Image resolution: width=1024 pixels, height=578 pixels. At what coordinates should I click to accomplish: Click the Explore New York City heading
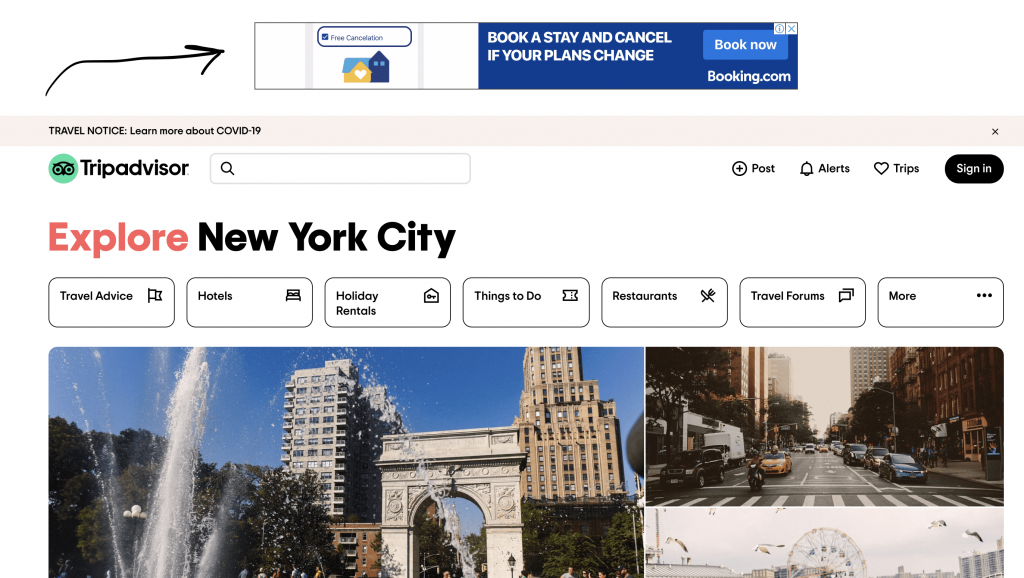[x=252, y=238]
